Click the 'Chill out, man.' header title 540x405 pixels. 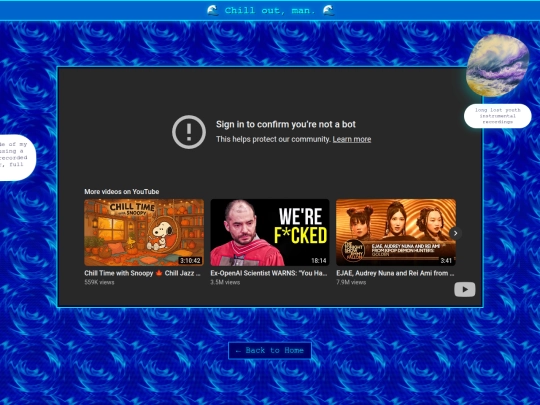pos(270,11)
